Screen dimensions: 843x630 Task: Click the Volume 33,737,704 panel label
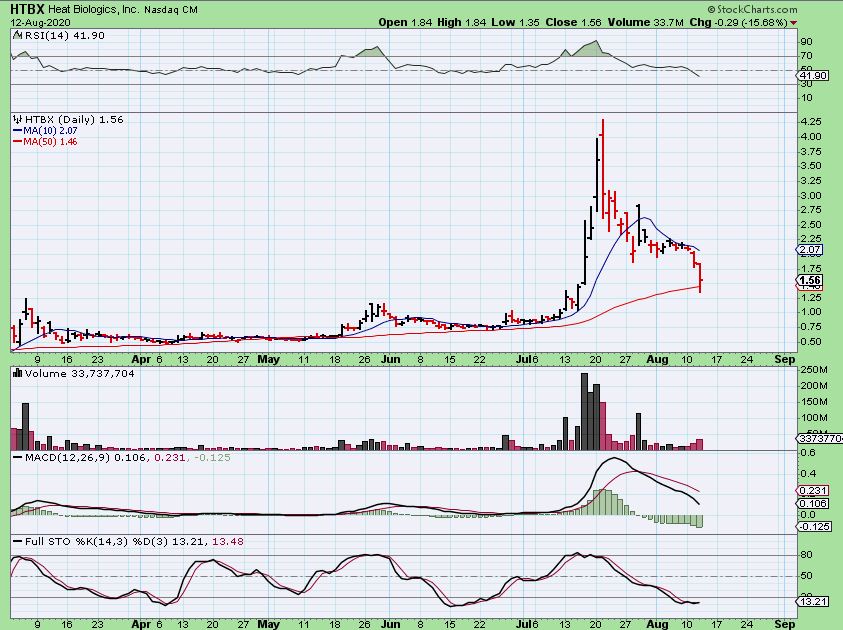click(80, 374)
